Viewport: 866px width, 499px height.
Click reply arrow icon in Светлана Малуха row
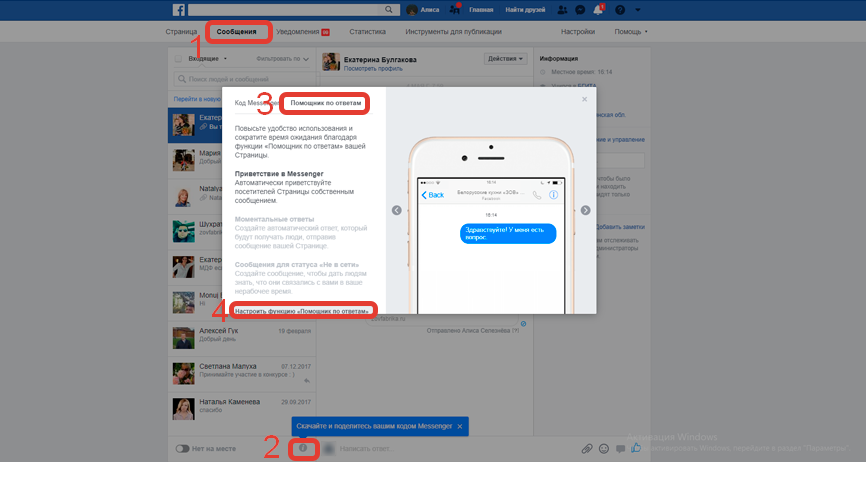pos(307,381)
